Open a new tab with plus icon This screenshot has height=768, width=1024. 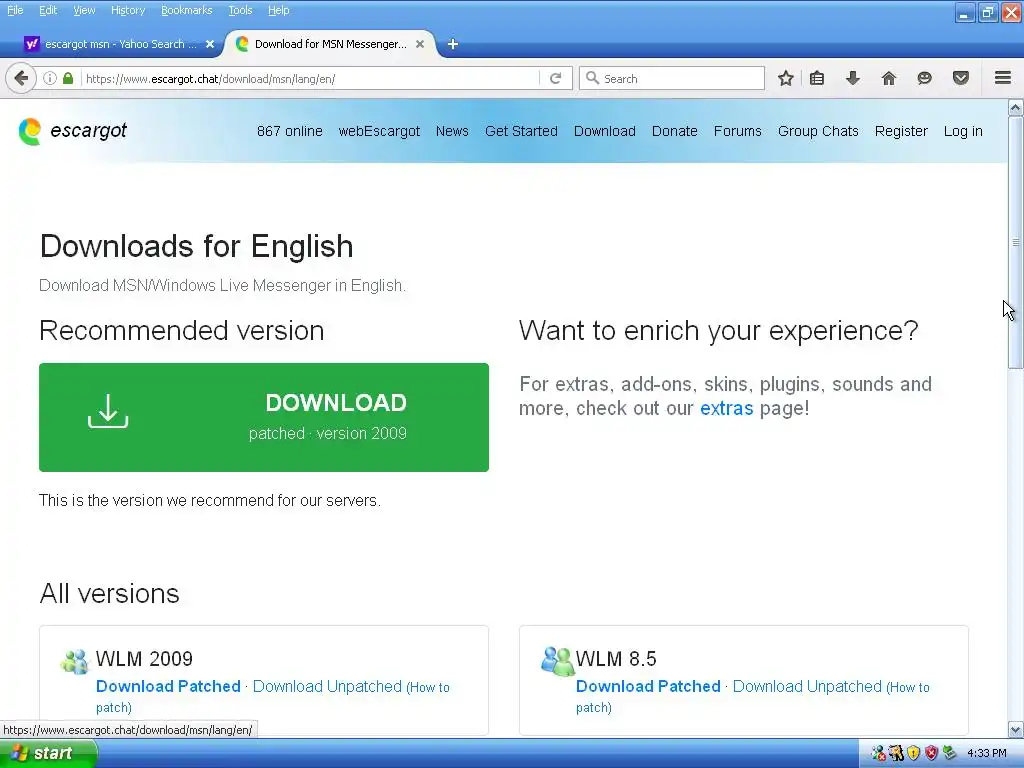pyautogui.click(x=453, y=44)
